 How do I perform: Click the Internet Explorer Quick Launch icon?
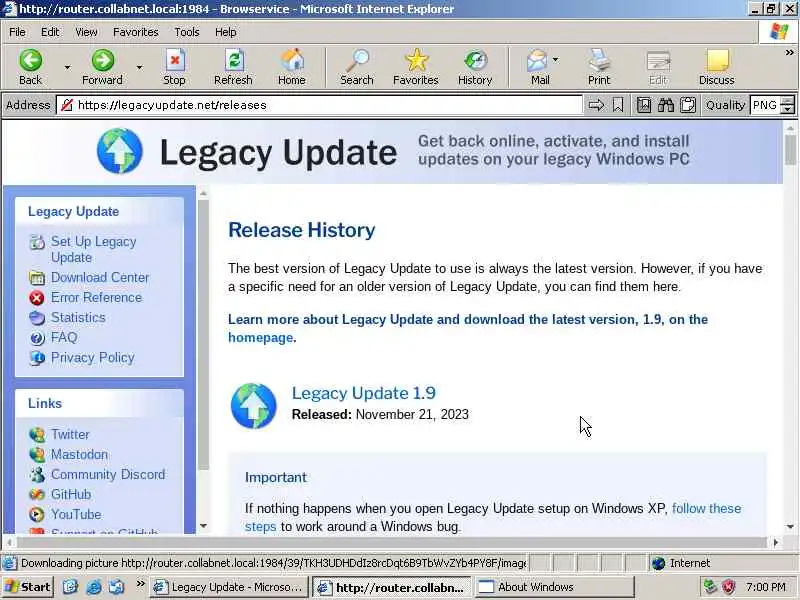coord(94,587)
